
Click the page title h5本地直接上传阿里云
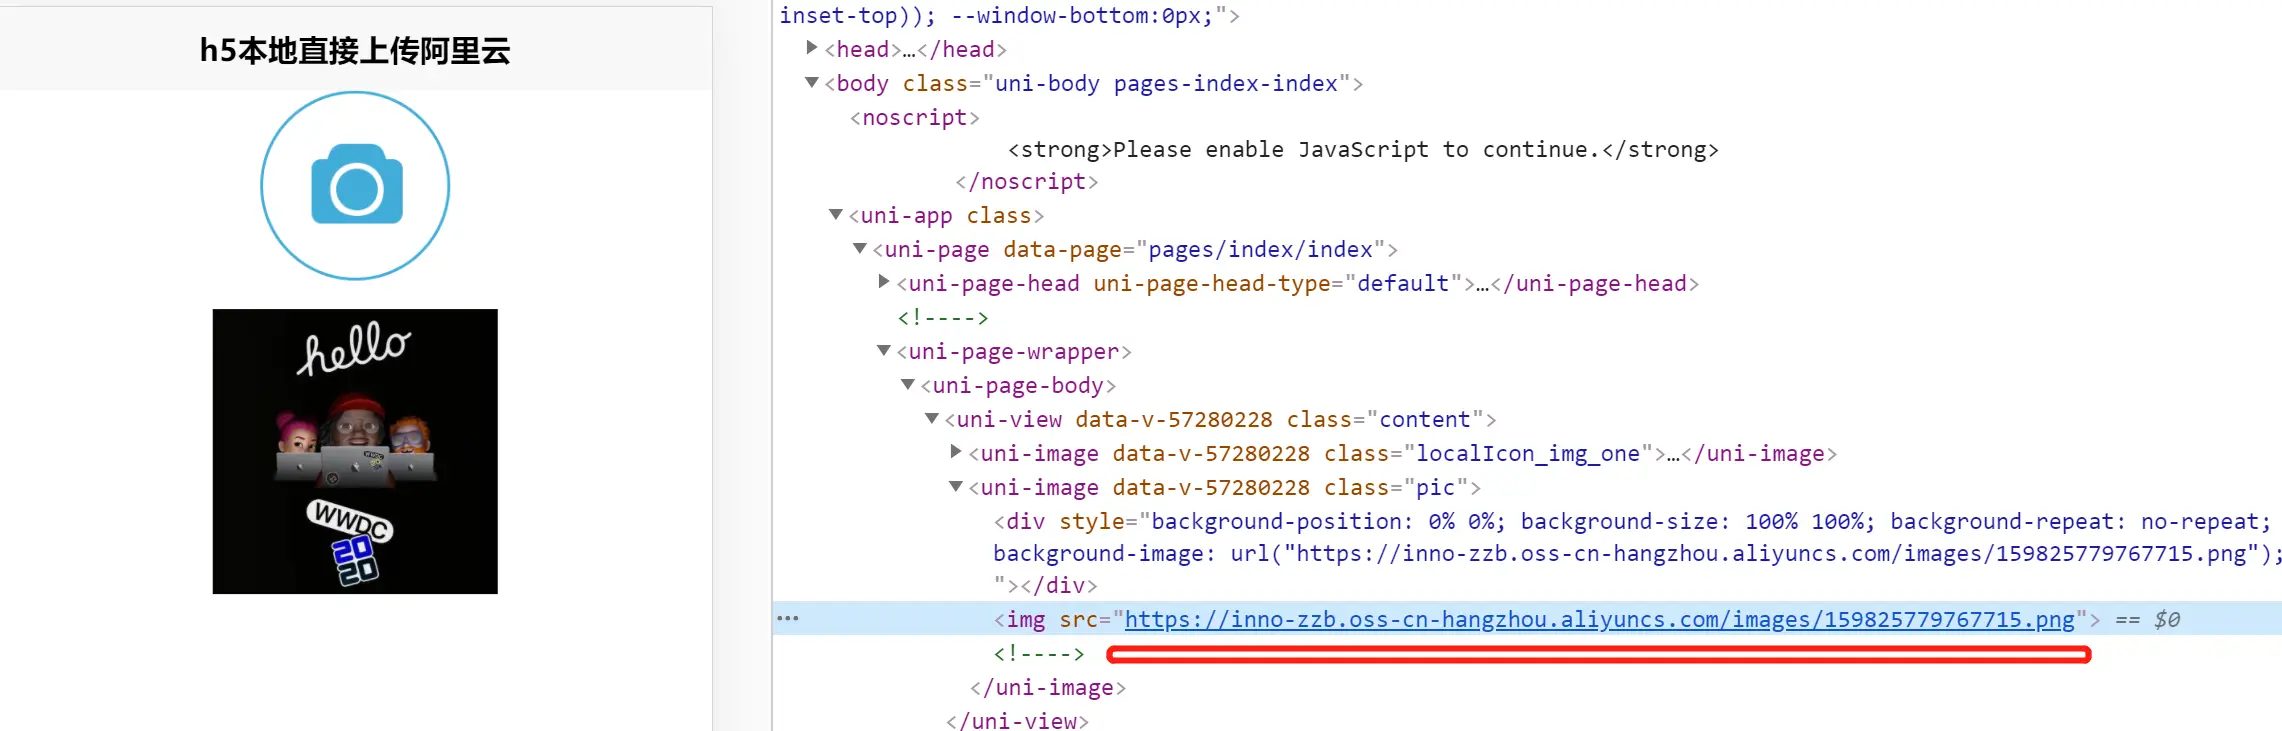pyautogui.click(x=355, y=50)
